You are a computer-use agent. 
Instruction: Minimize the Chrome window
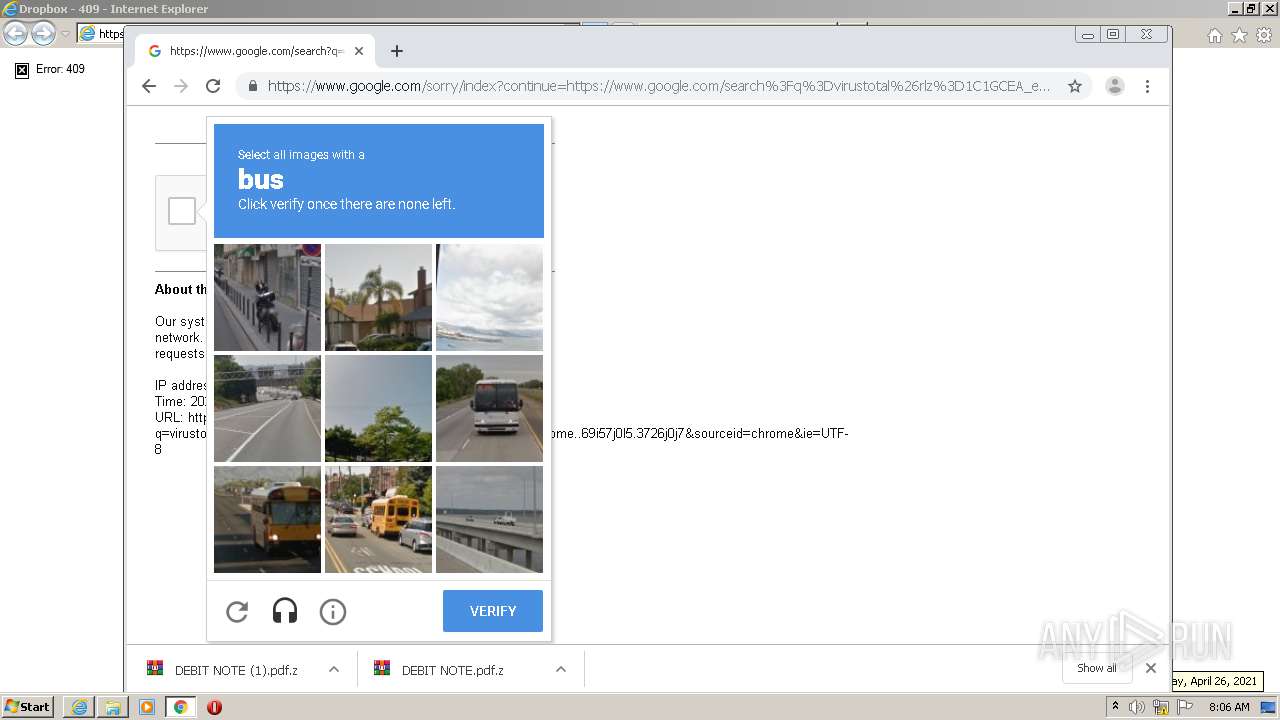pos(1088,35)
